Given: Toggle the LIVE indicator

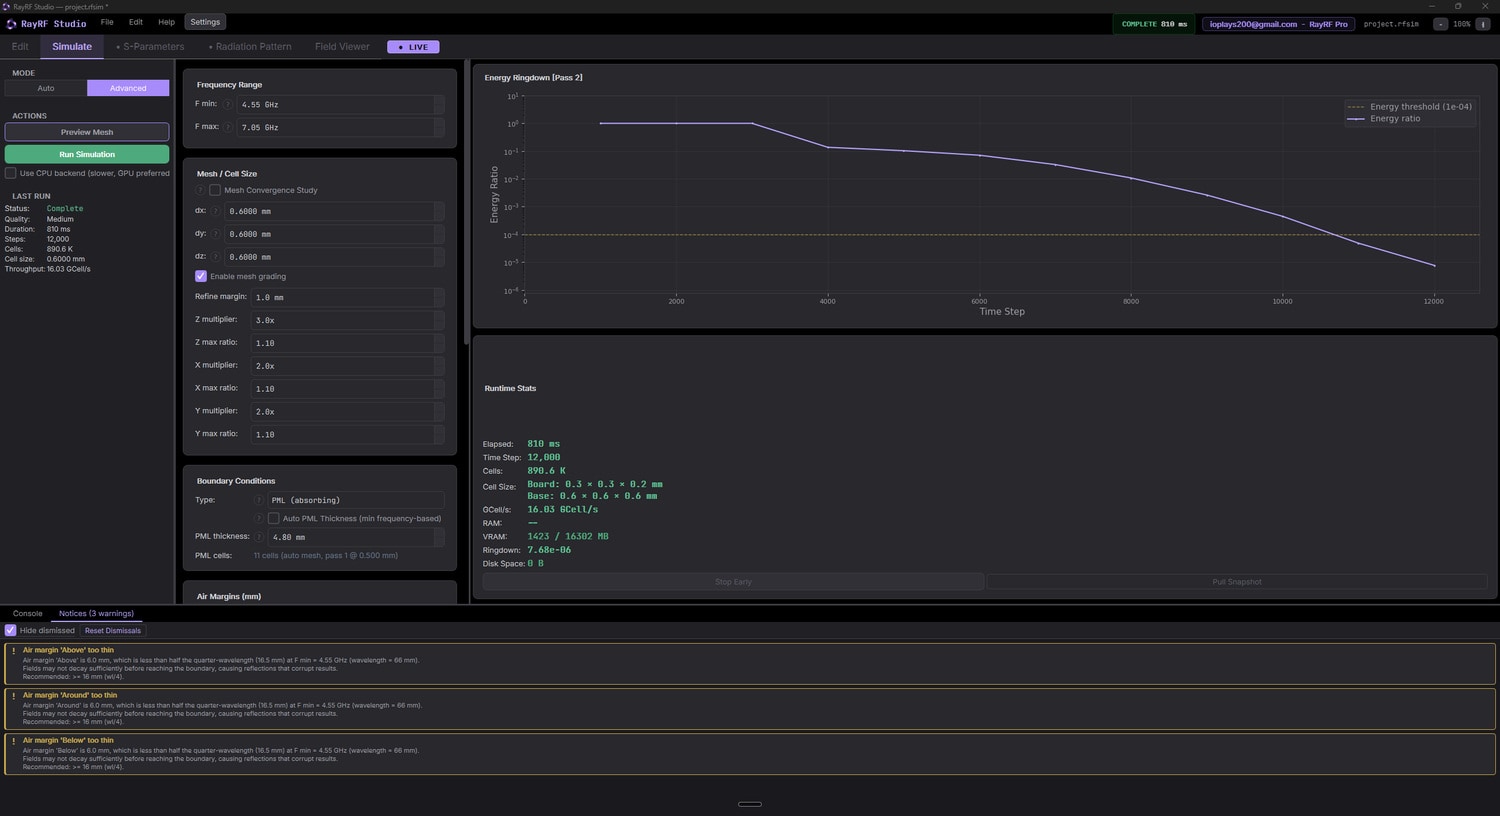Looking at the screenshot, I should point(413,47).
